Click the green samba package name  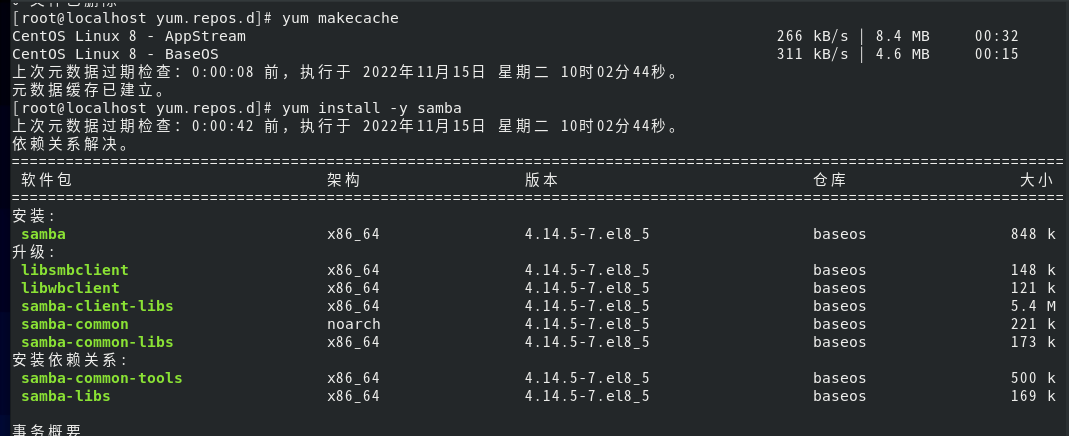[x=43, y=234]
